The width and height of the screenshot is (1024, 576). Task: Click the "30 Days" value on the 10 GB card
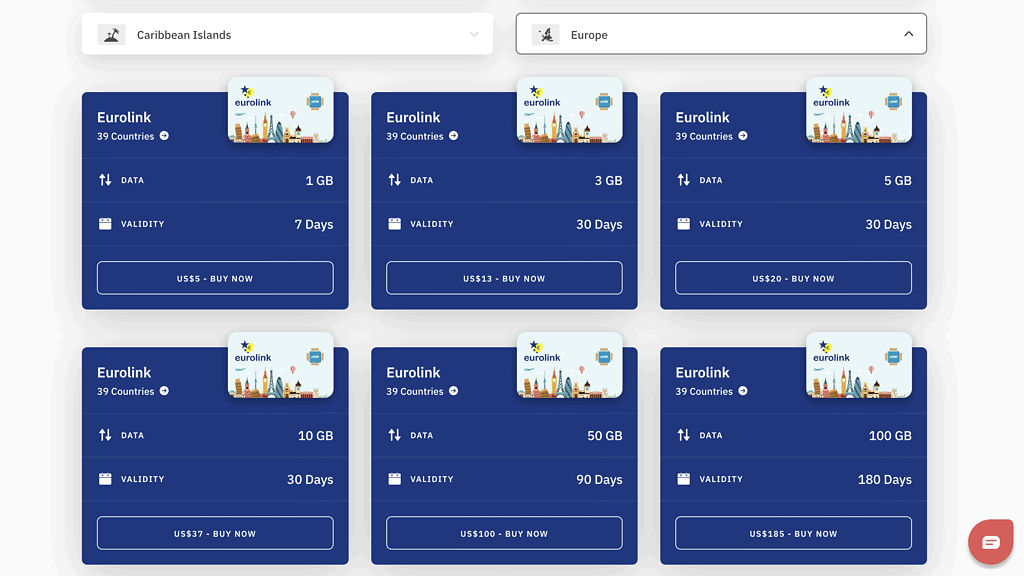(x=310, y=480)
